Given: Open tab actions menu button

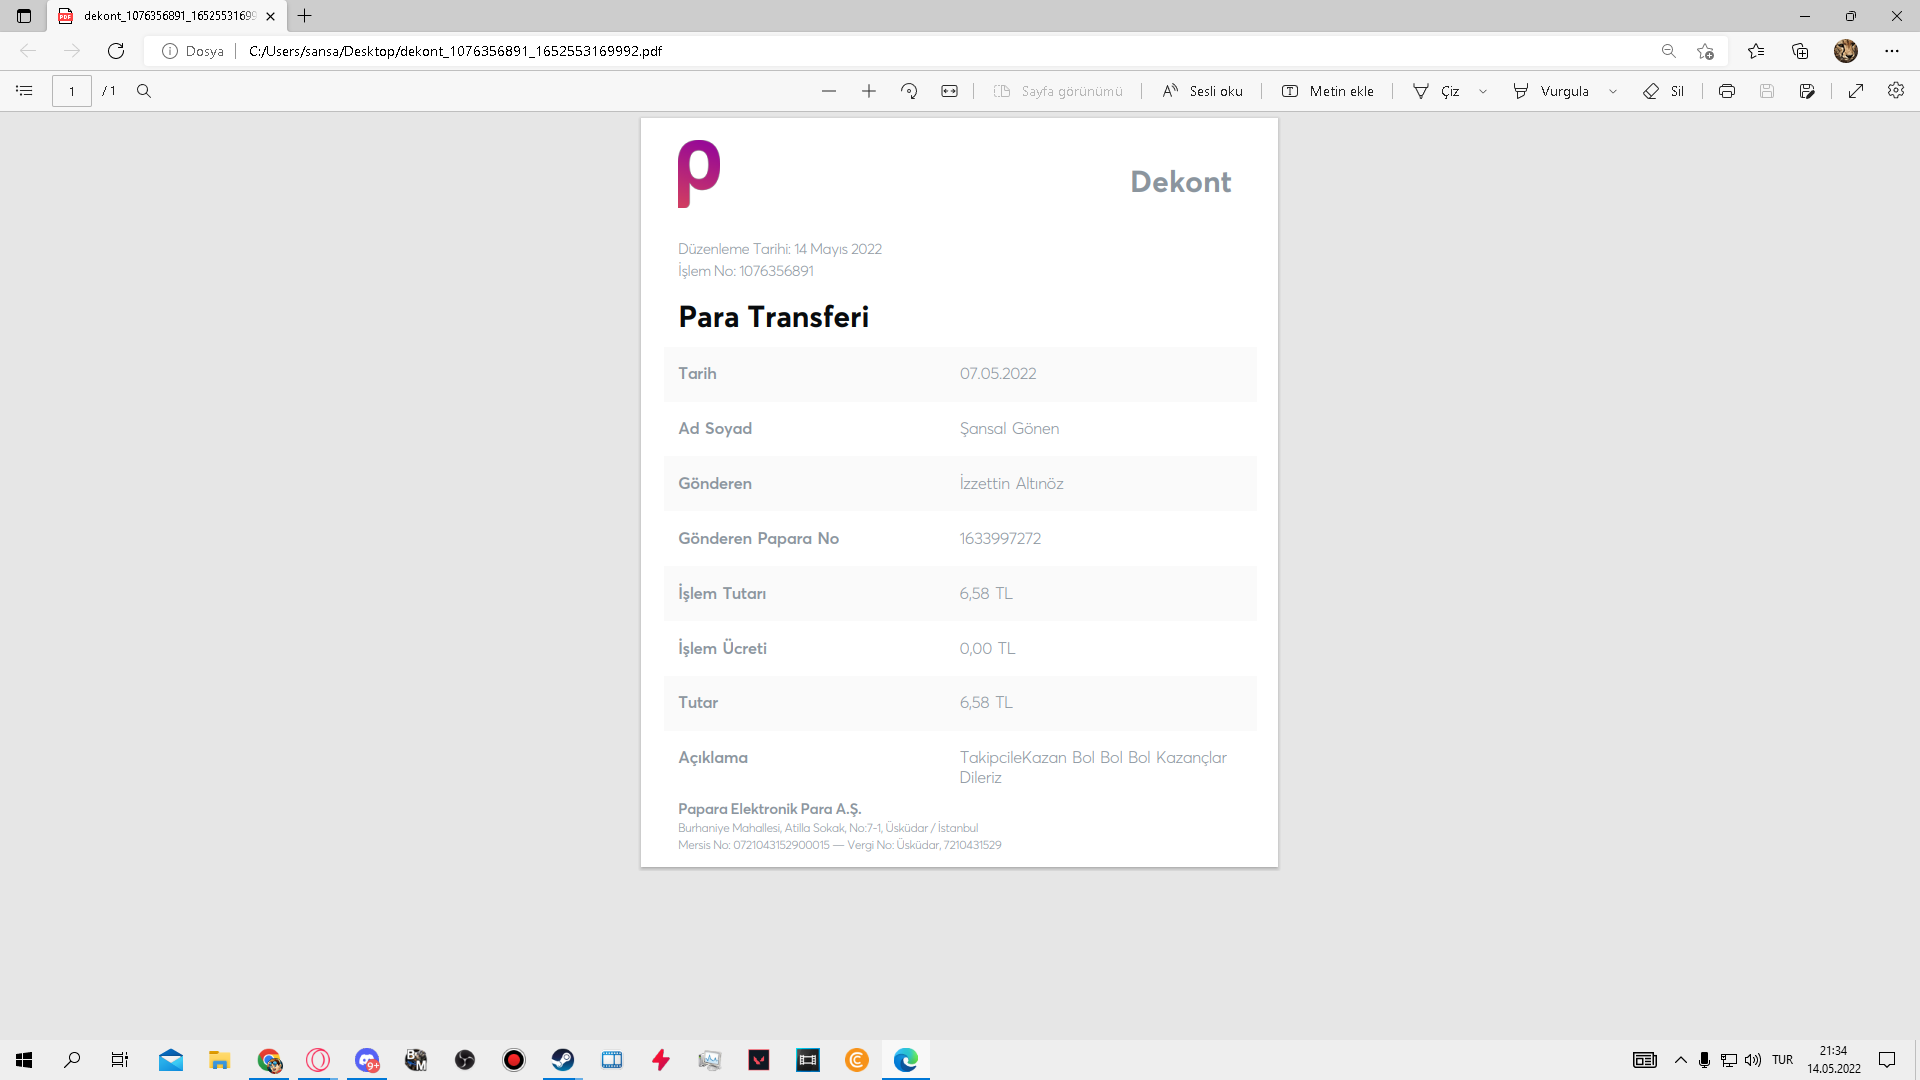Looking at the screenshot, I should [x=24, y=16].
